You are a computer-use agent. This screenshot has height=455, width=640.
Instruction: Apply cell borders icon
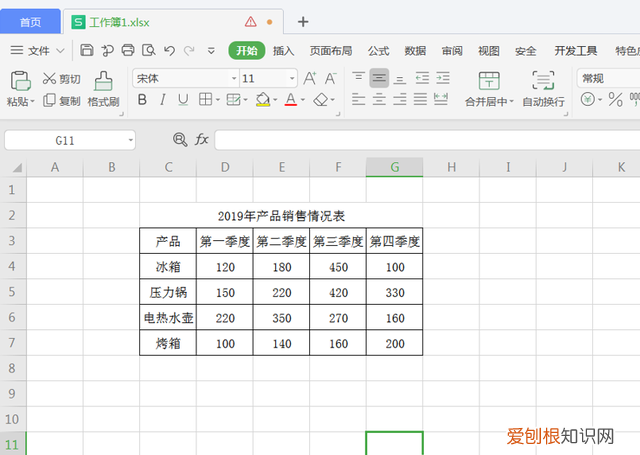205,99
